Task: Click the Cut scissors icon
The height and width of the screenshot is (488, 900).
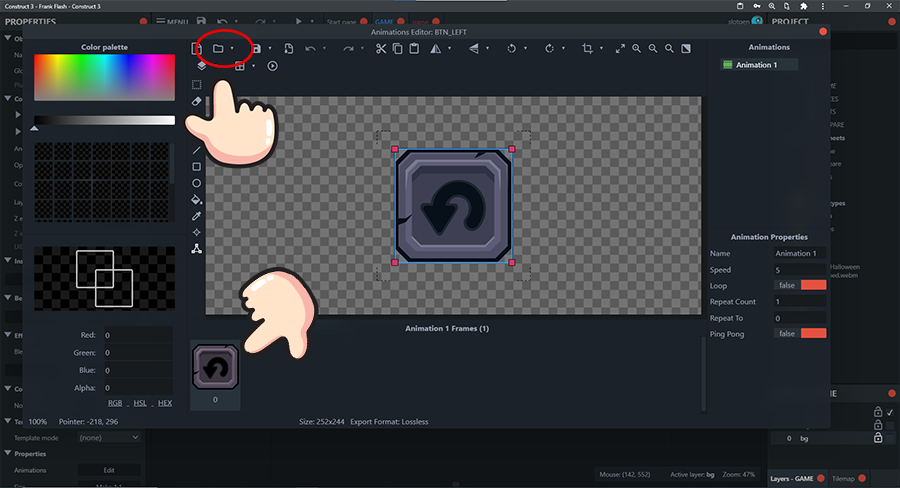Action: tap(381, 48)
